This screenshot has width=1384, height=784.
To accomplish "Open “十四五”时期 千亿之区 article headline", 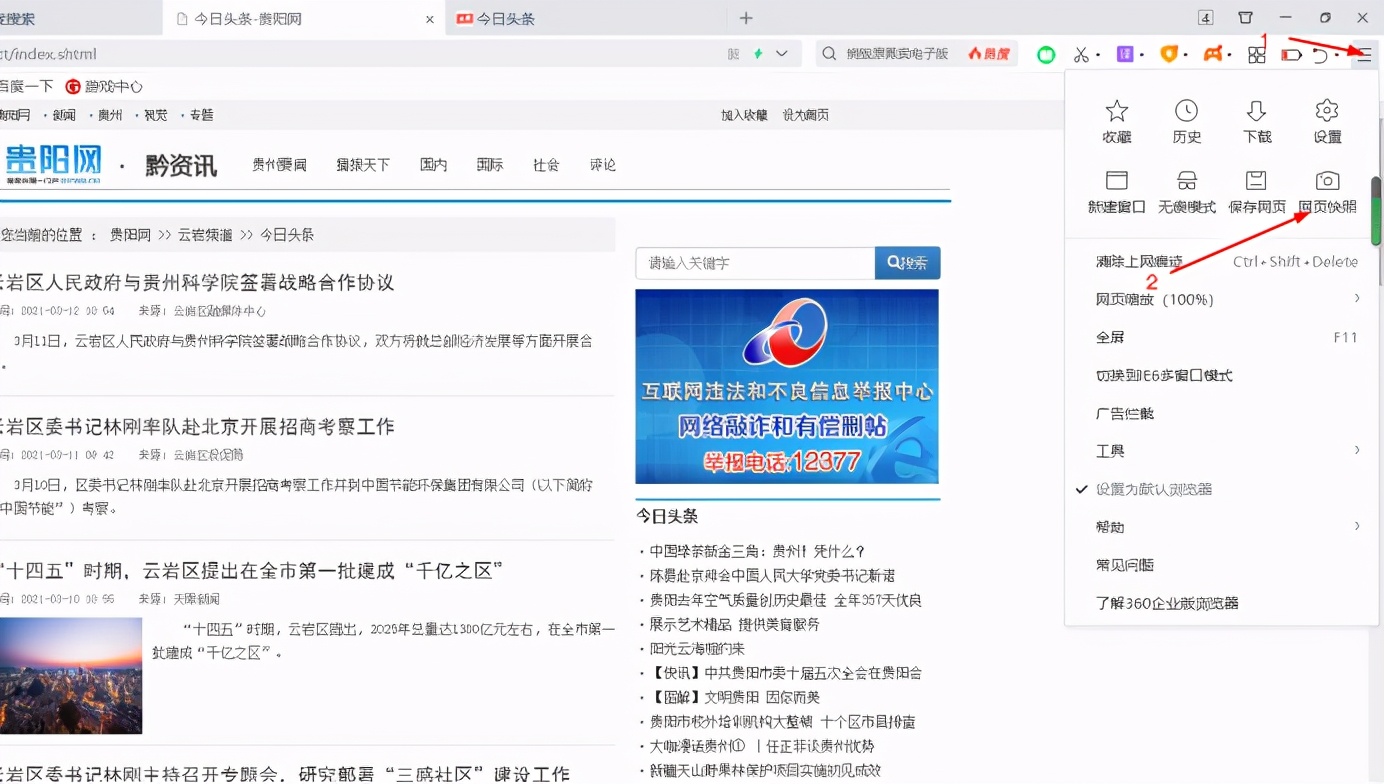I will (251, 571).
